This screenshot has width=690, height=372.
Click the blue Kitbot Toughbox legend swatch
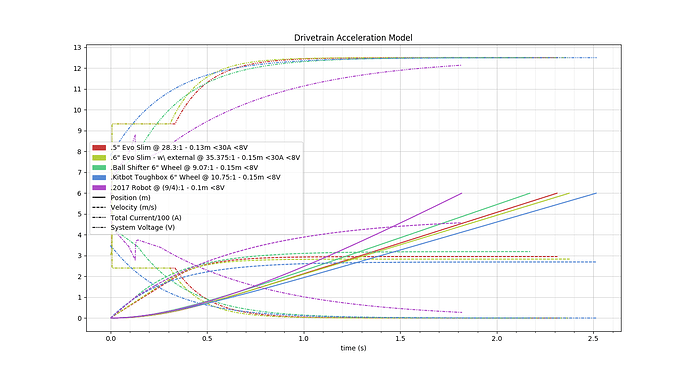tap(99, 177)
